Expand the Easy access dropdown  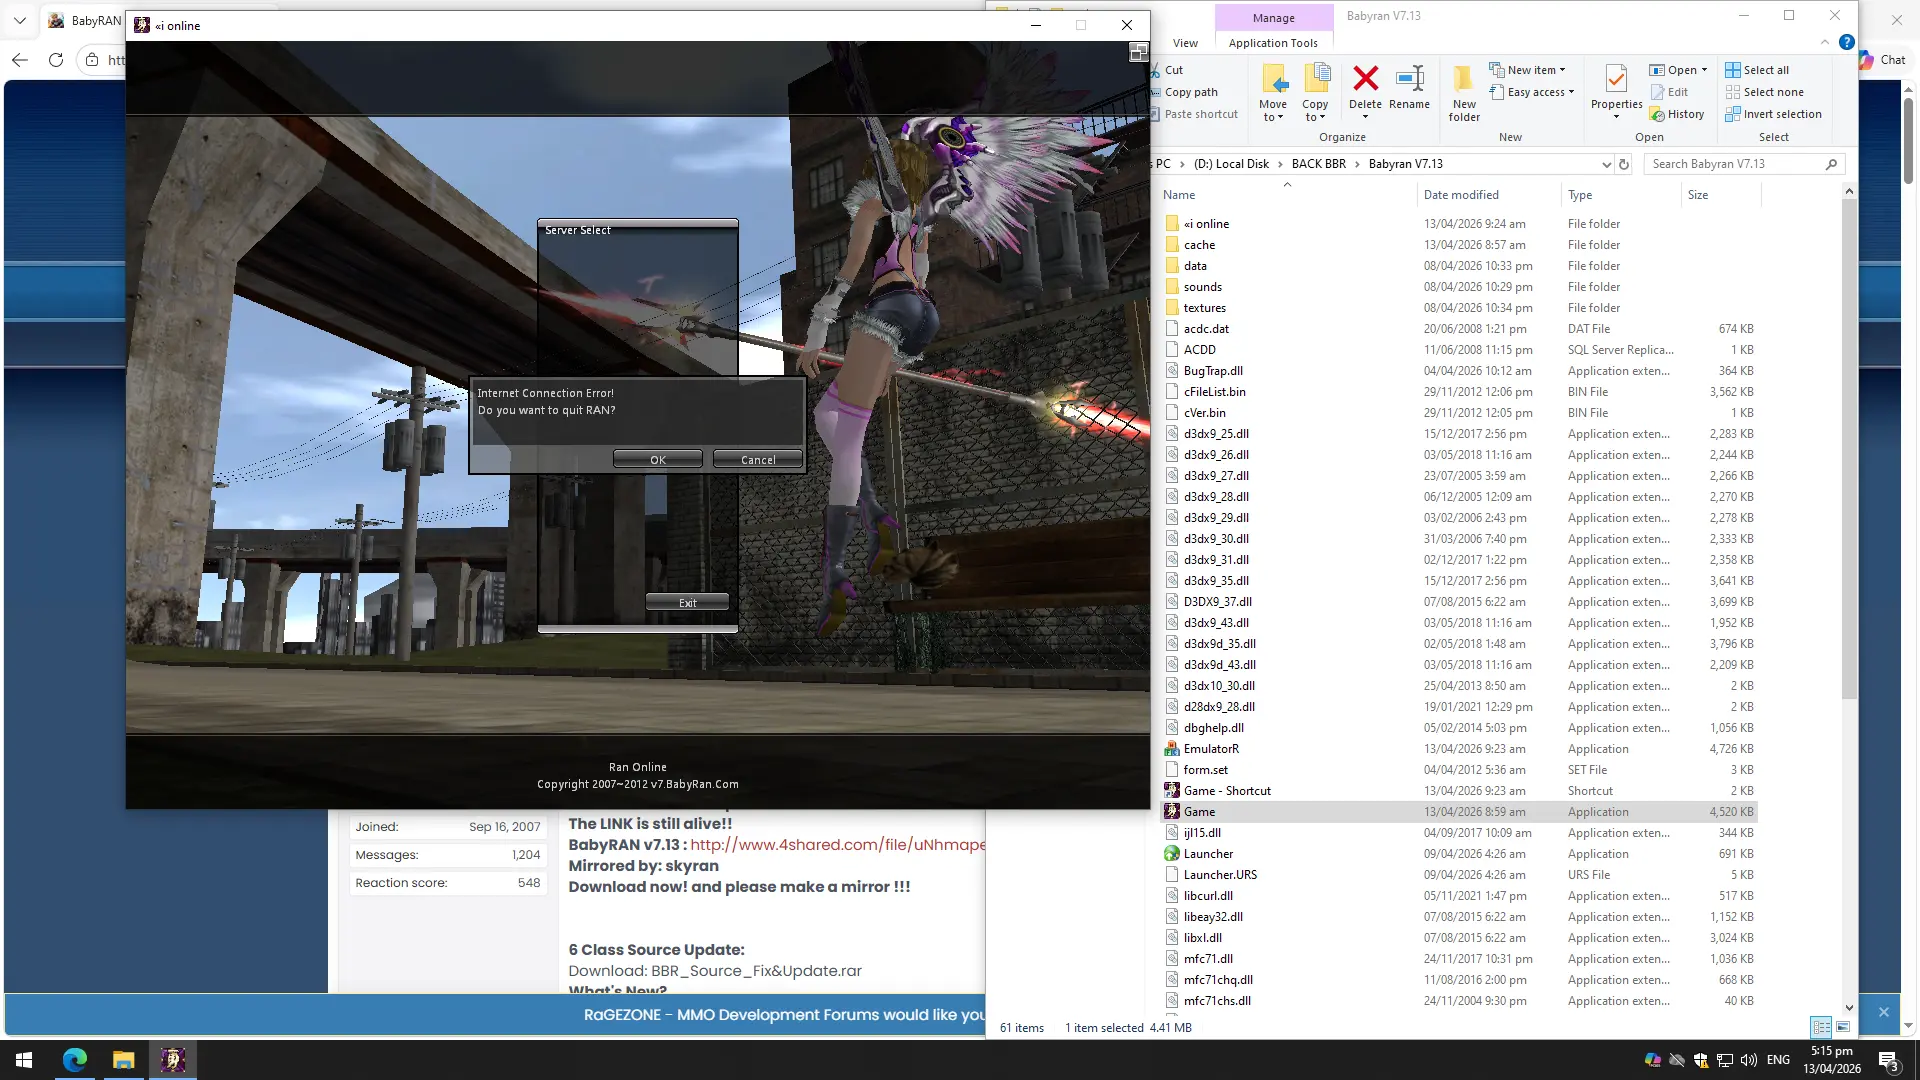click(x=1532, y=92)
